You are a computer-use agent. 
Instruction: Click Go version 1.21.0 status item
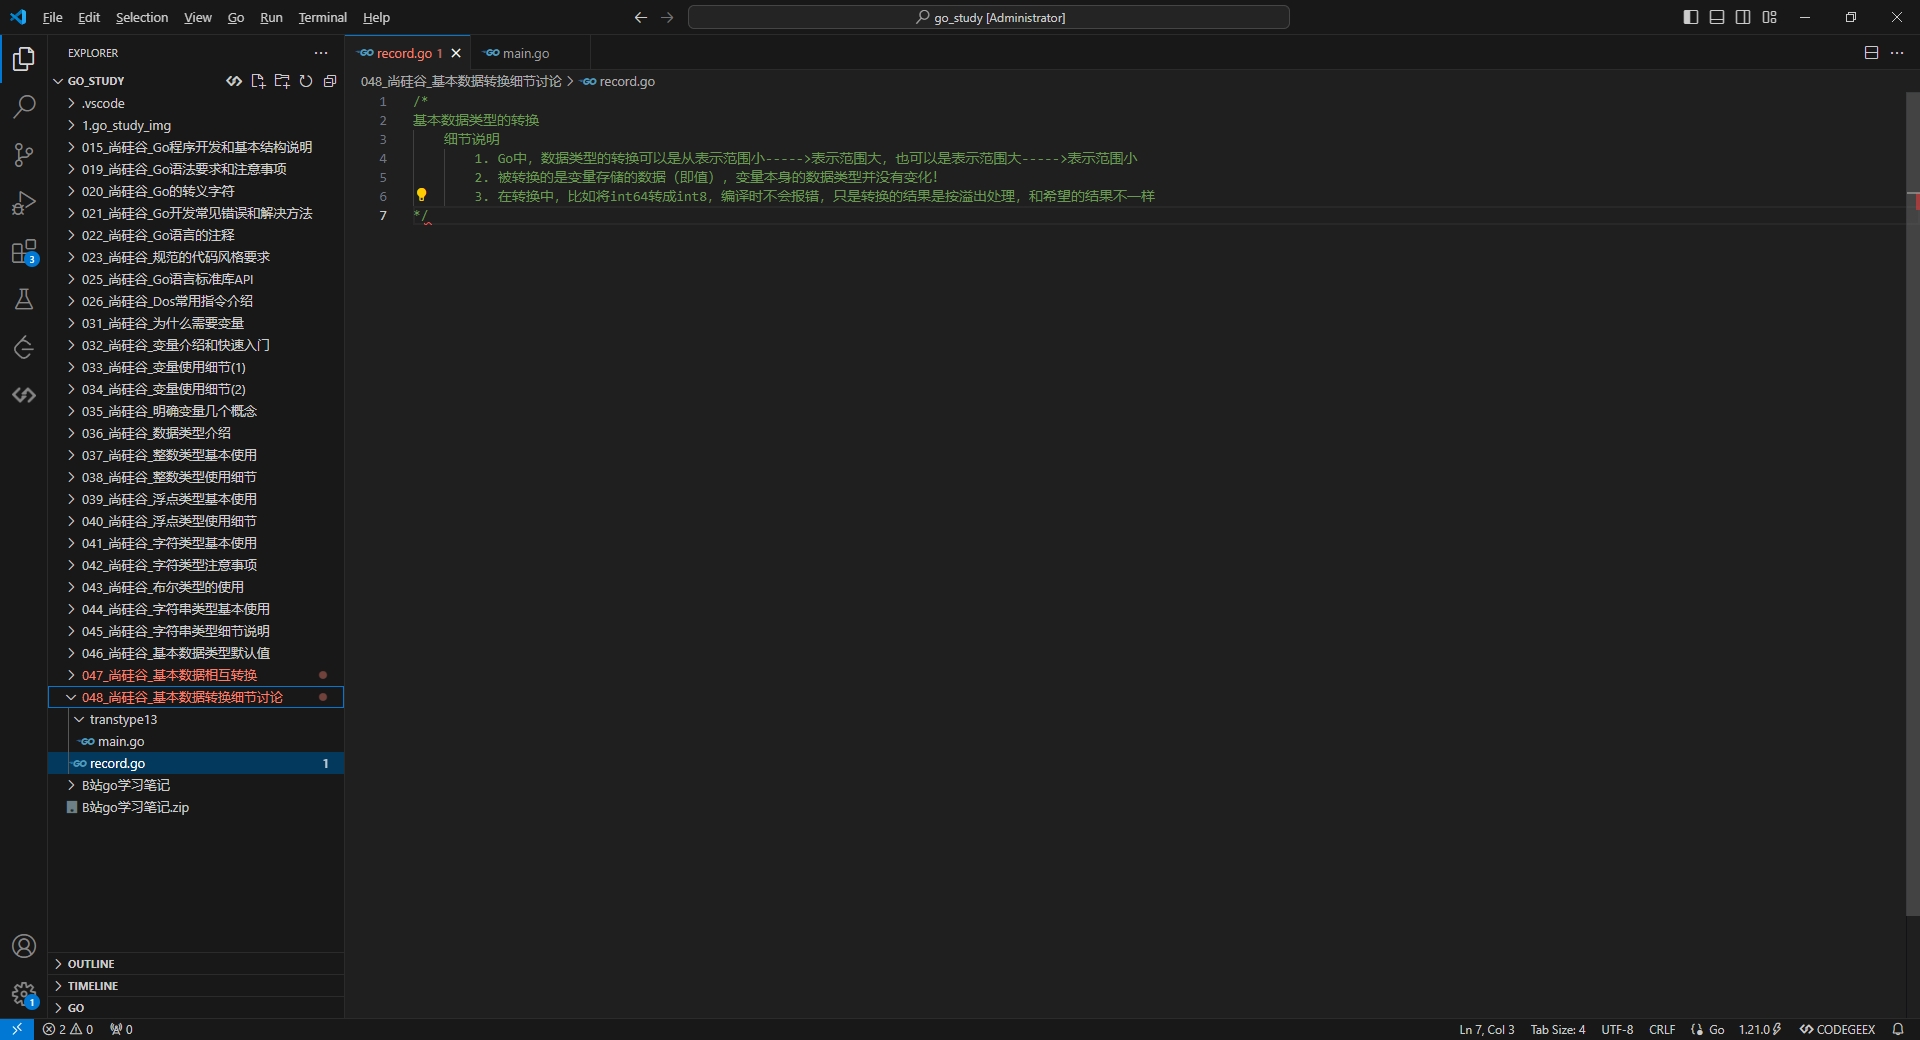(x=1760, y=1029)
